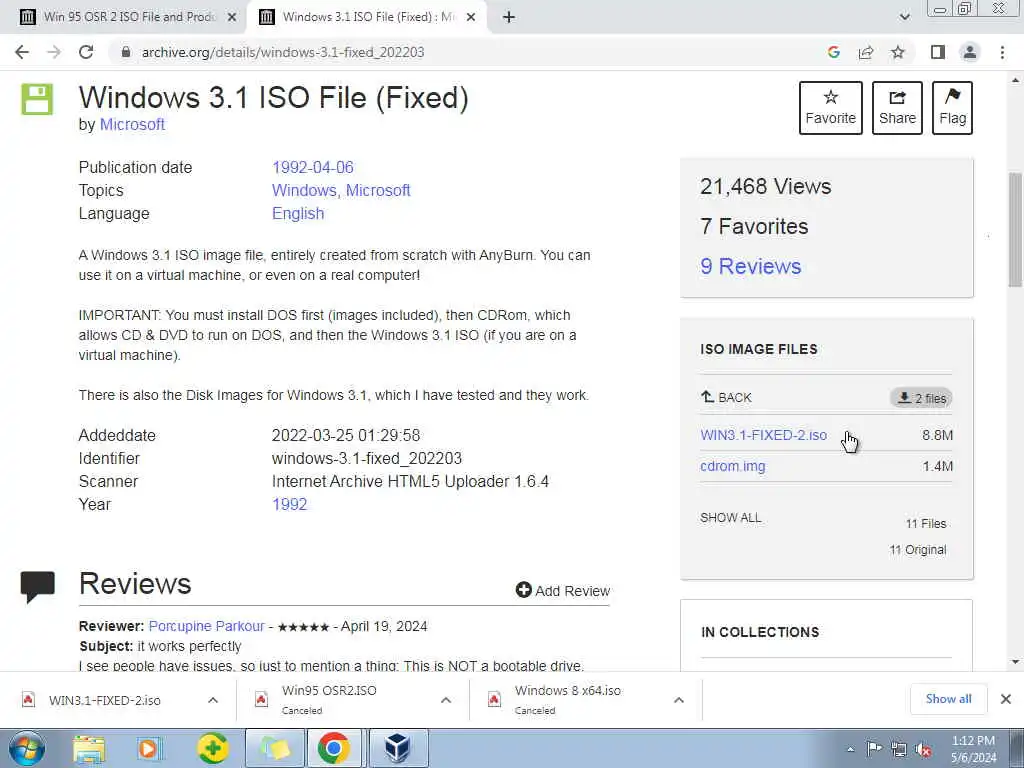Viewport: 1024px width, 768px height.
Task: Go back using the browser back arrow
Action: pos(22,52)
